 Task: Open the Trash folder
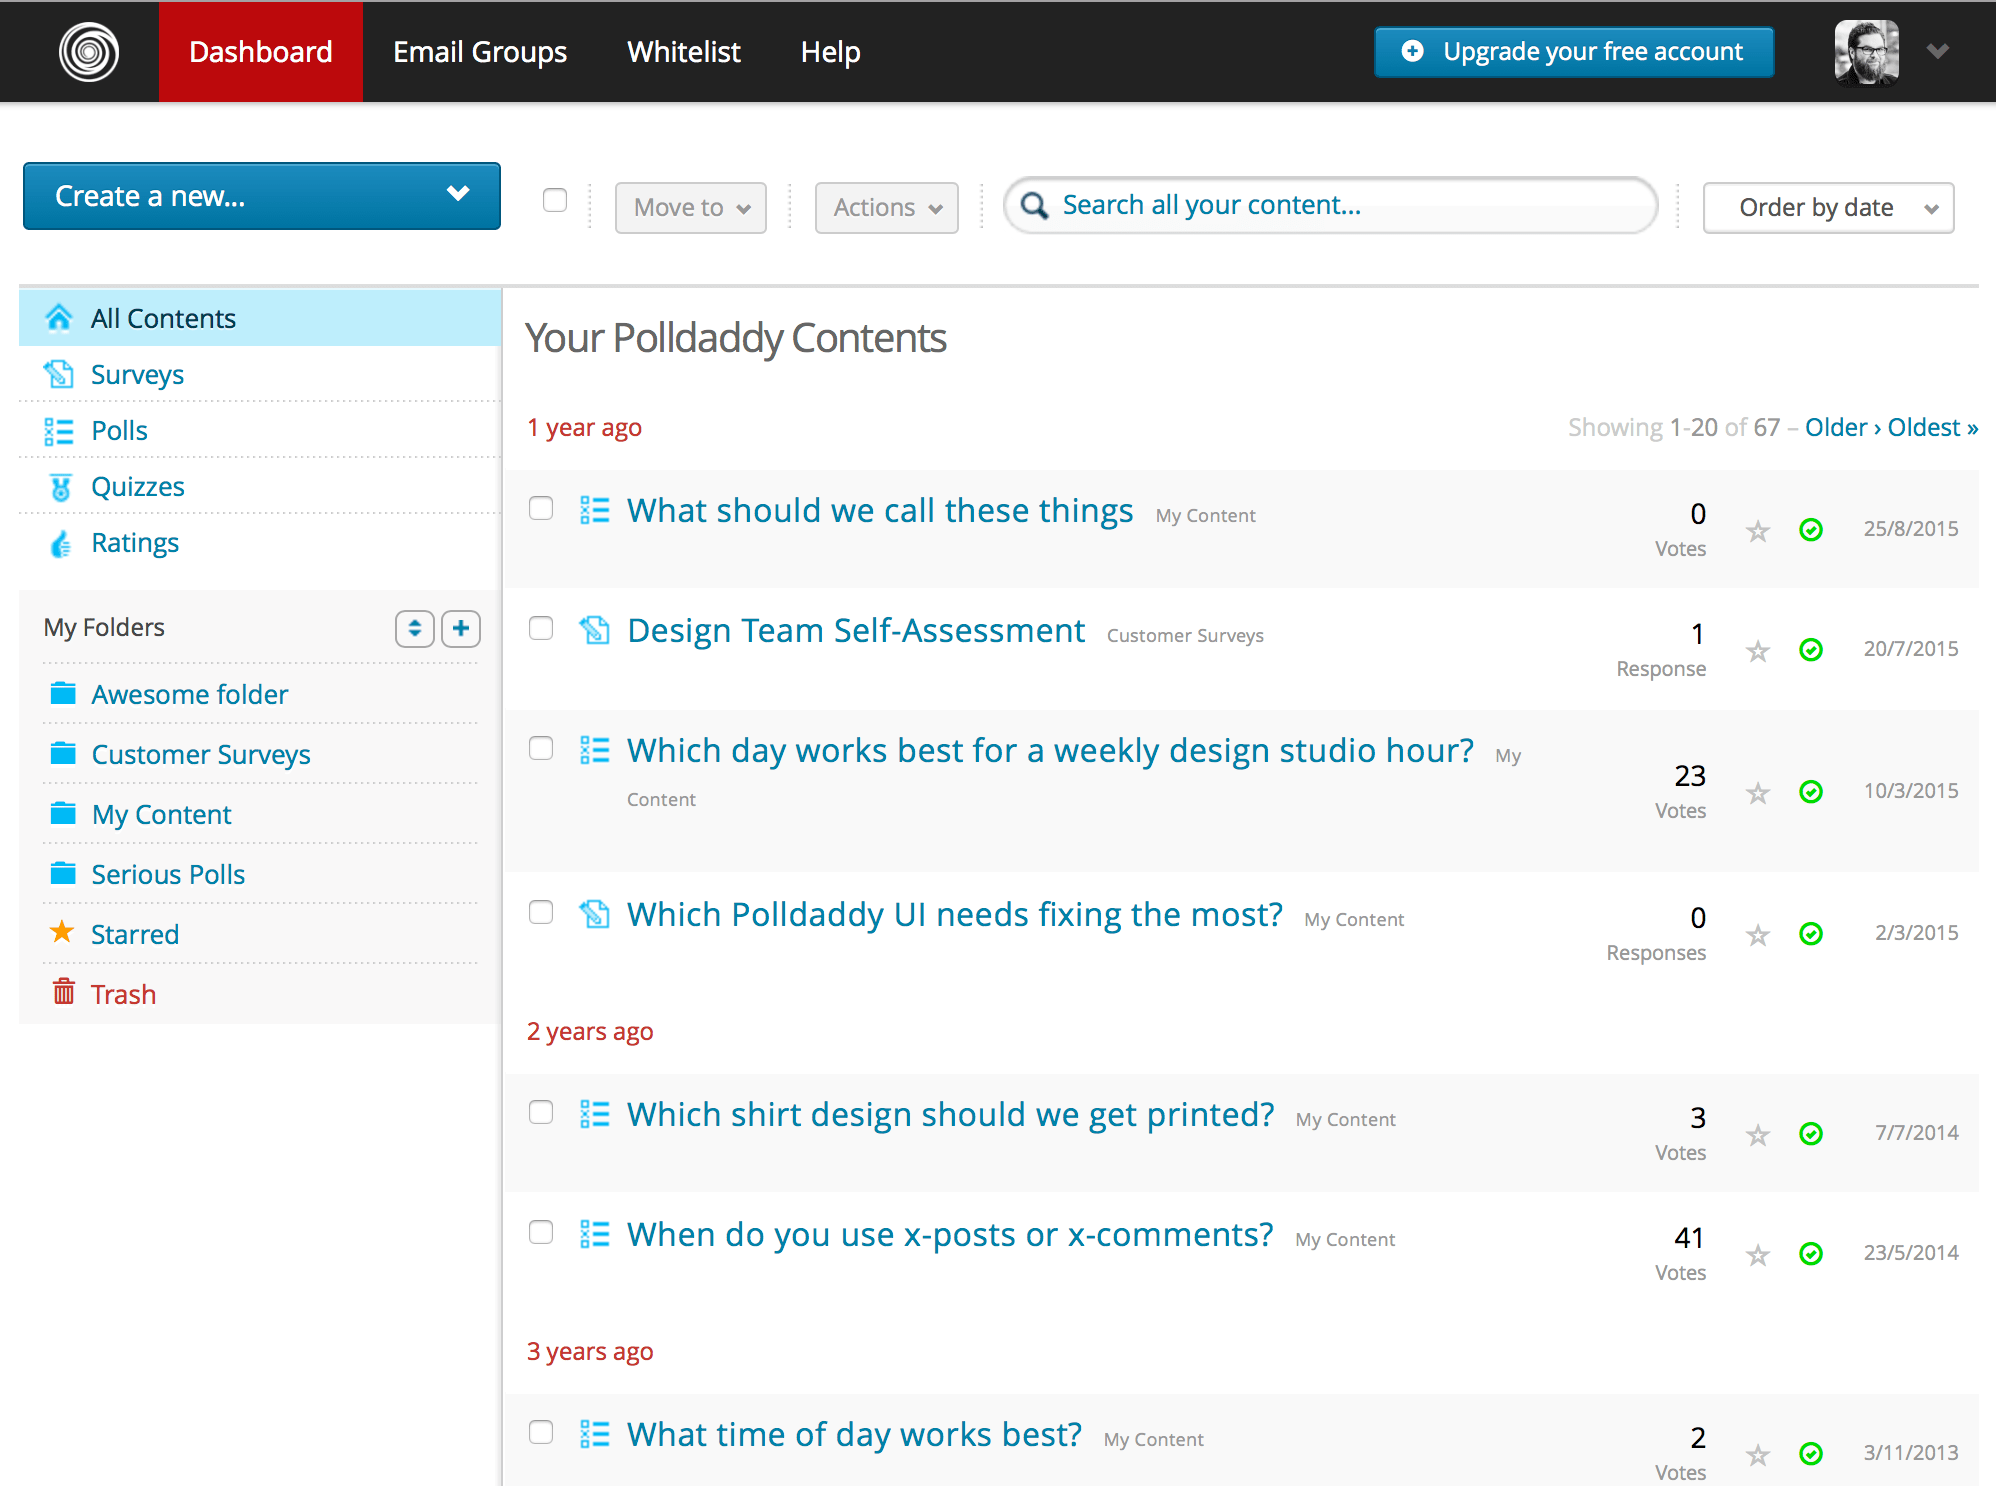[123, 994]
